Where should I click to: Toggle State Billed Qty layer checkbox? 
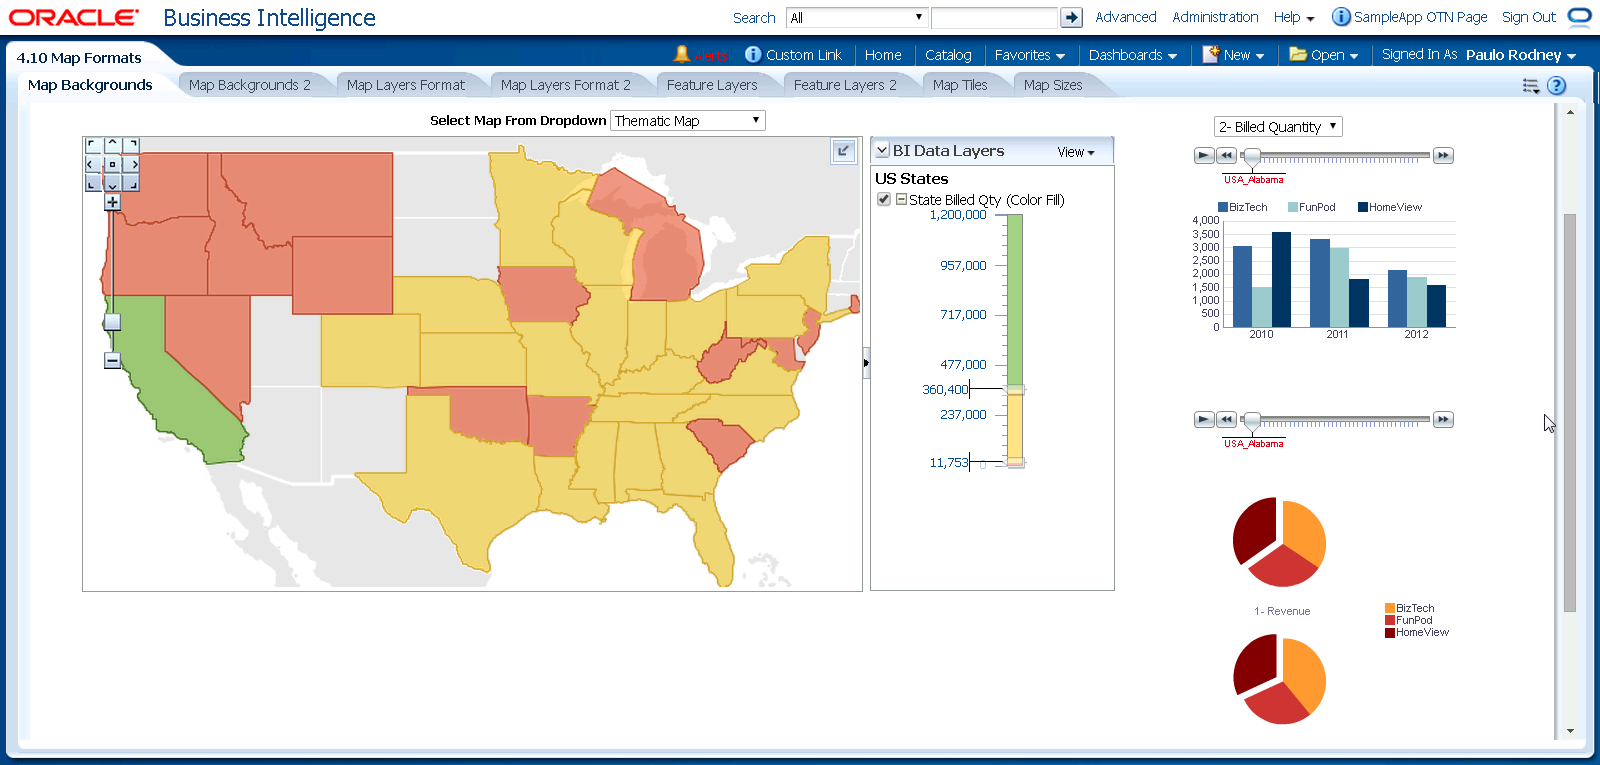click(x=884, y=199)
